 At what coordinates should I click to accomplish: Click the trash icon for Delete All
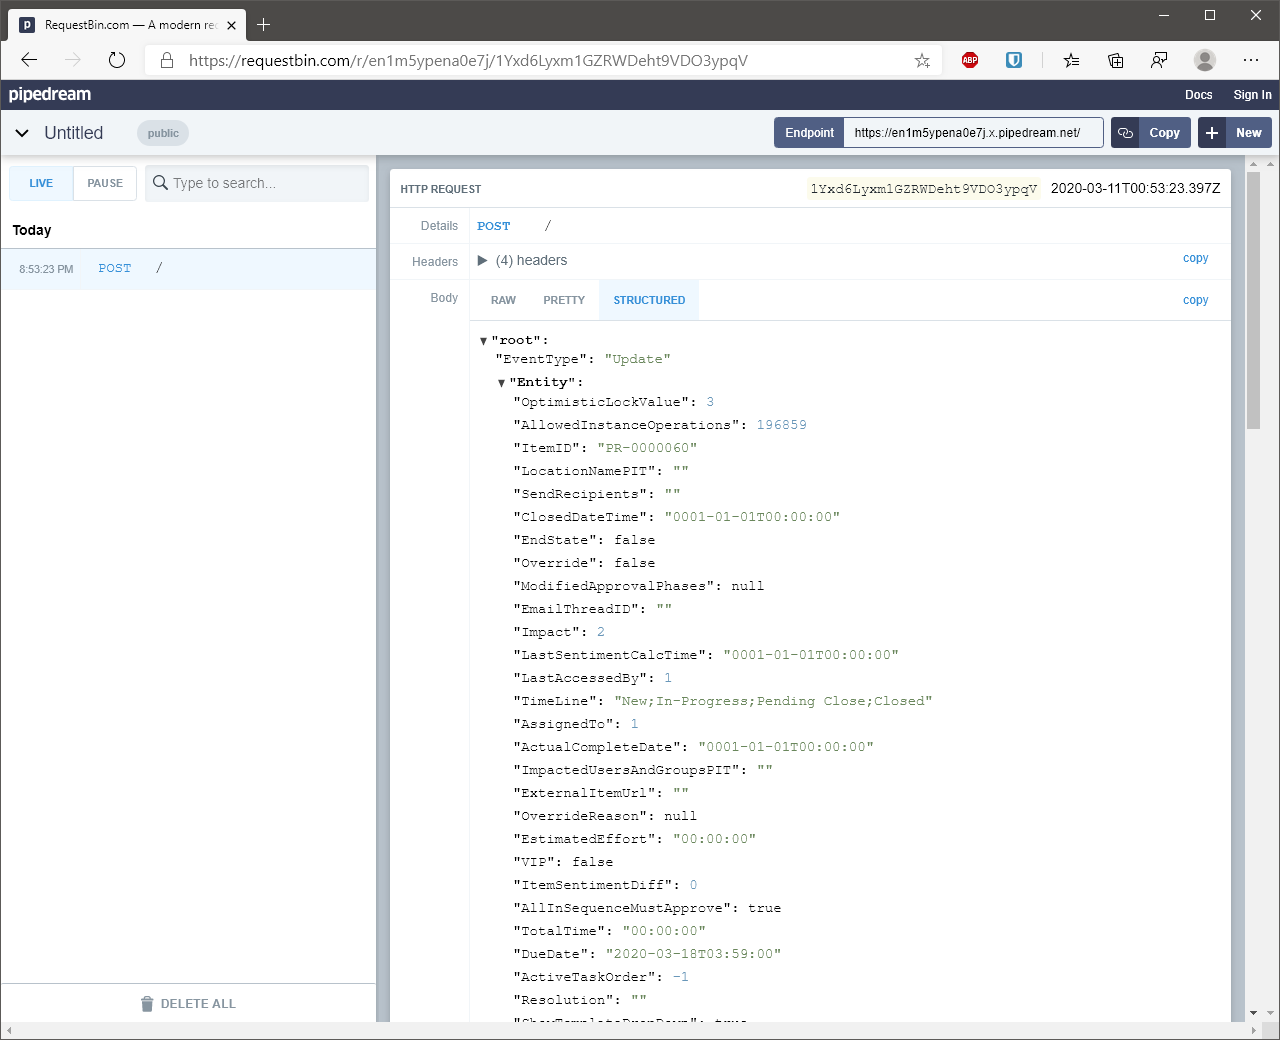pos(147,1004)
